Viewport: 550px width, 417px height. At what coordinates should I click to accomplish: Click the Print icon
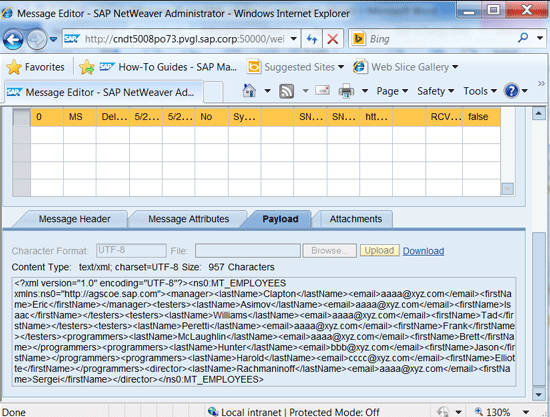pos(346,91)
